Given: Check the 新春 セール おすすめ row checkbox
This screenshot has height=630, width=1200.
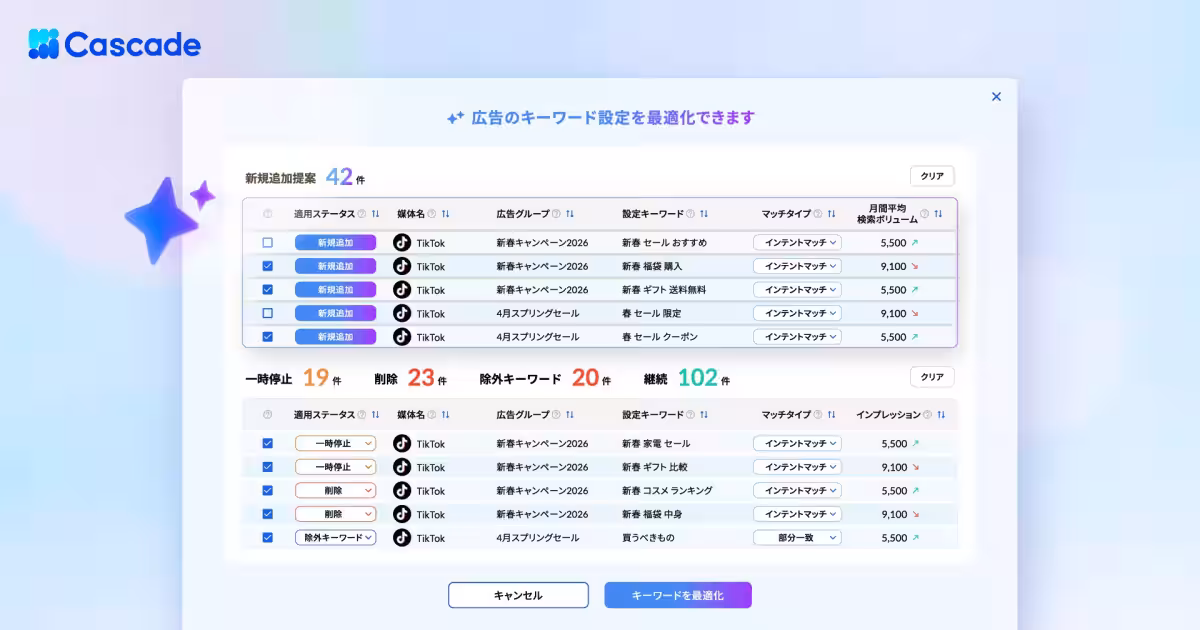Looking at the screenshot, I should pyautogui.click(x=265, y=242).
